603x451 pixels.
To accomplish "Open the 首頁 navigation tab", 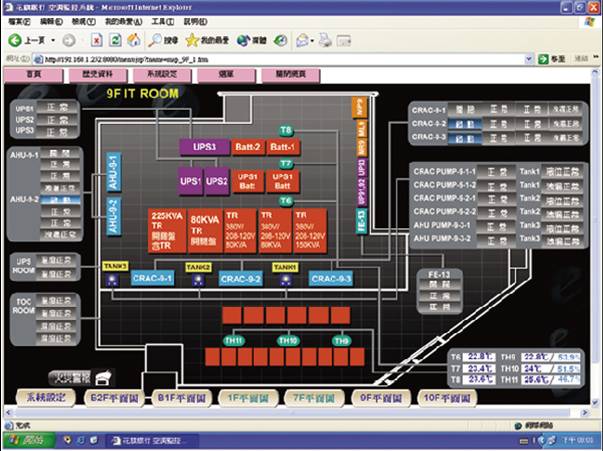I will (36, 75).
